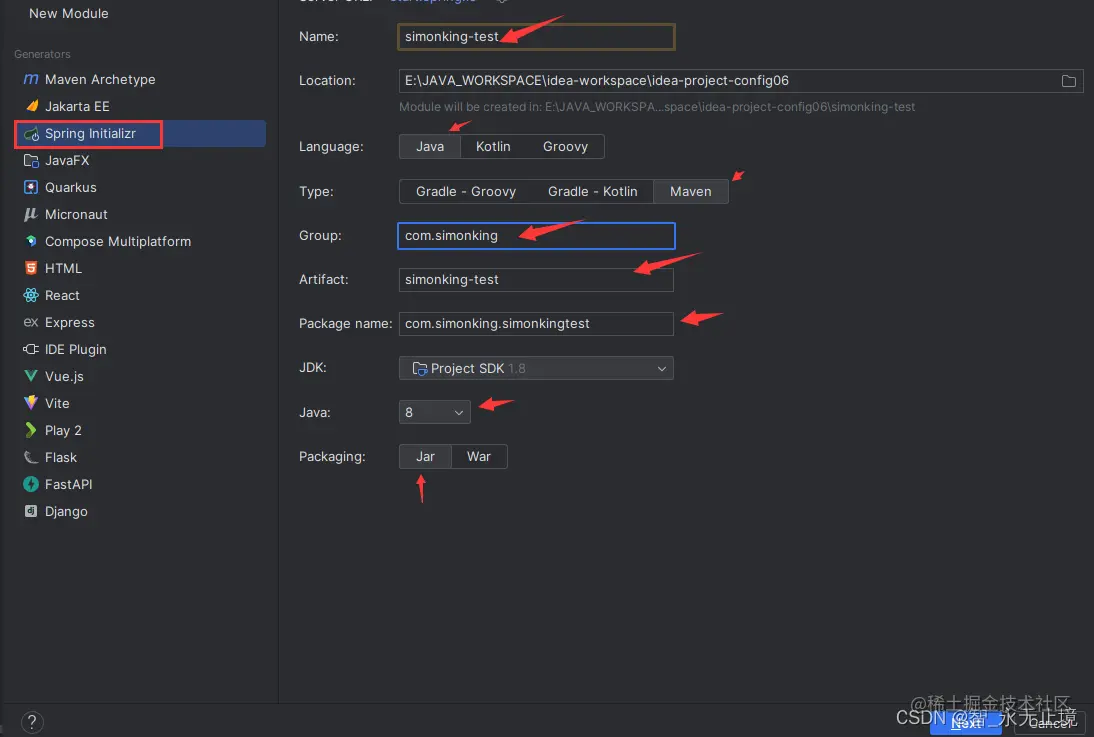Screen dimensions: 1094x737
Task: Click into the Package name field
Action: [x=536, y=324]
